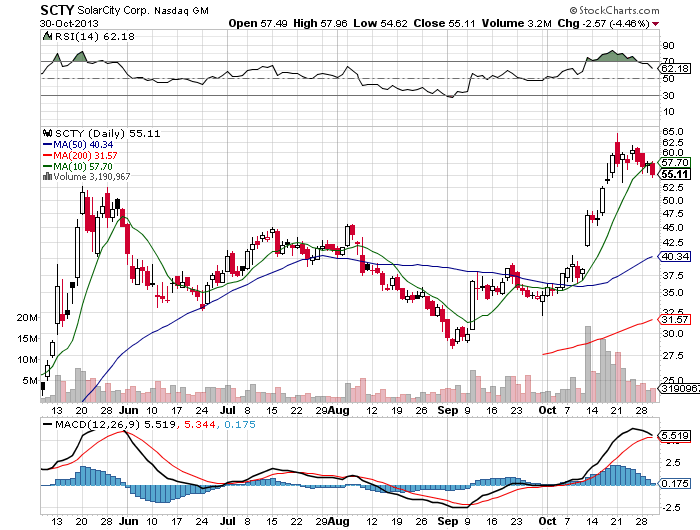
Task: Click the green 57.70 price axis tag
Action: [x=675, y=163]
